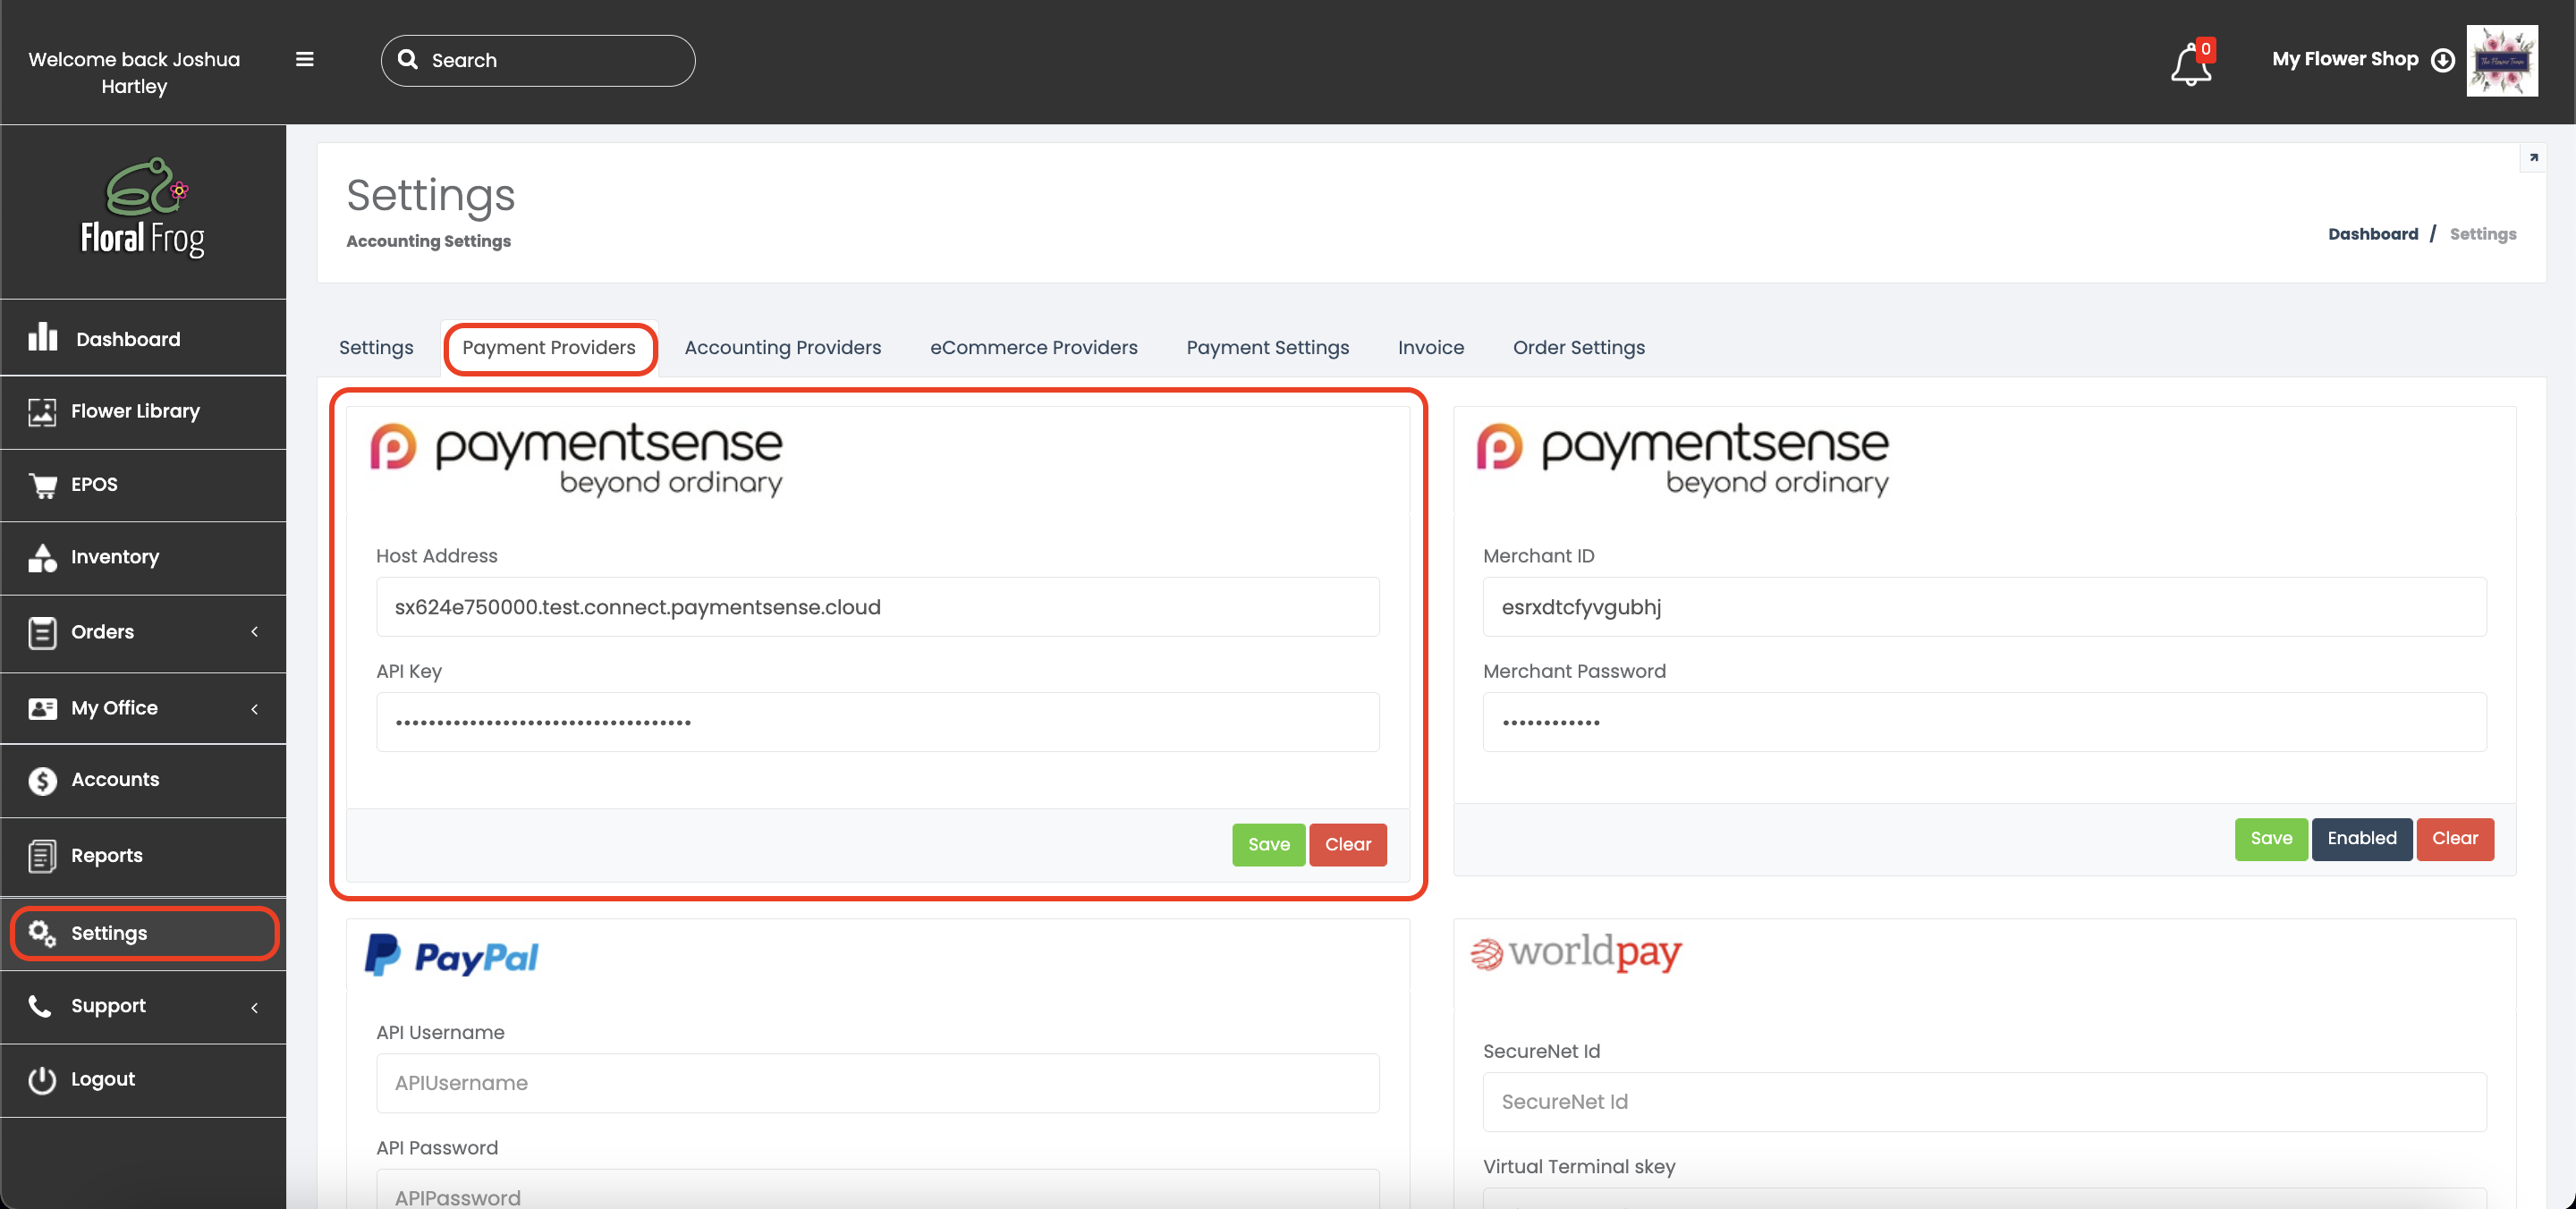The height and width of the screenshot is (1209, 2576).
Task: Click inside the API Username field
Action: [876, 1083]
